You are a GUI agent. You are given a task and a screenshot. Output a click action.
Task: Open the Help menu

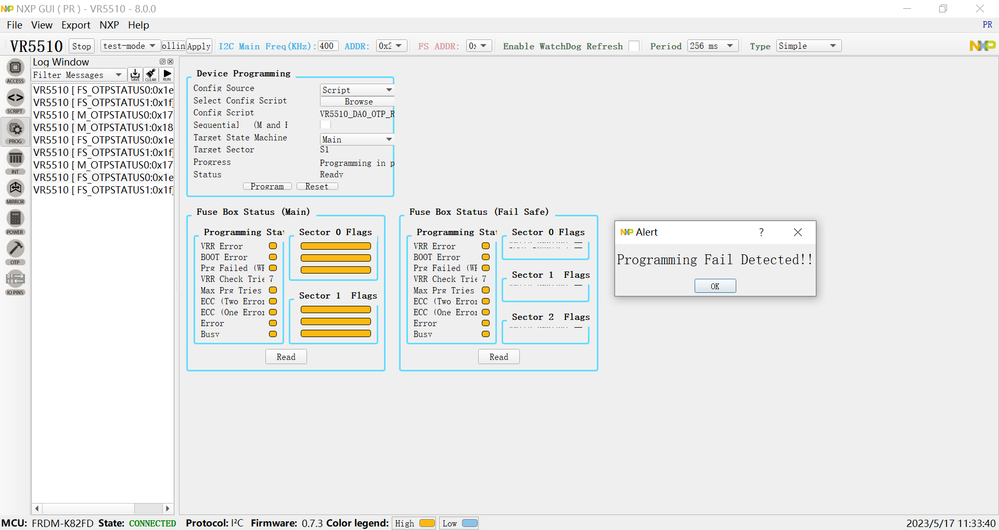[138, 25]
